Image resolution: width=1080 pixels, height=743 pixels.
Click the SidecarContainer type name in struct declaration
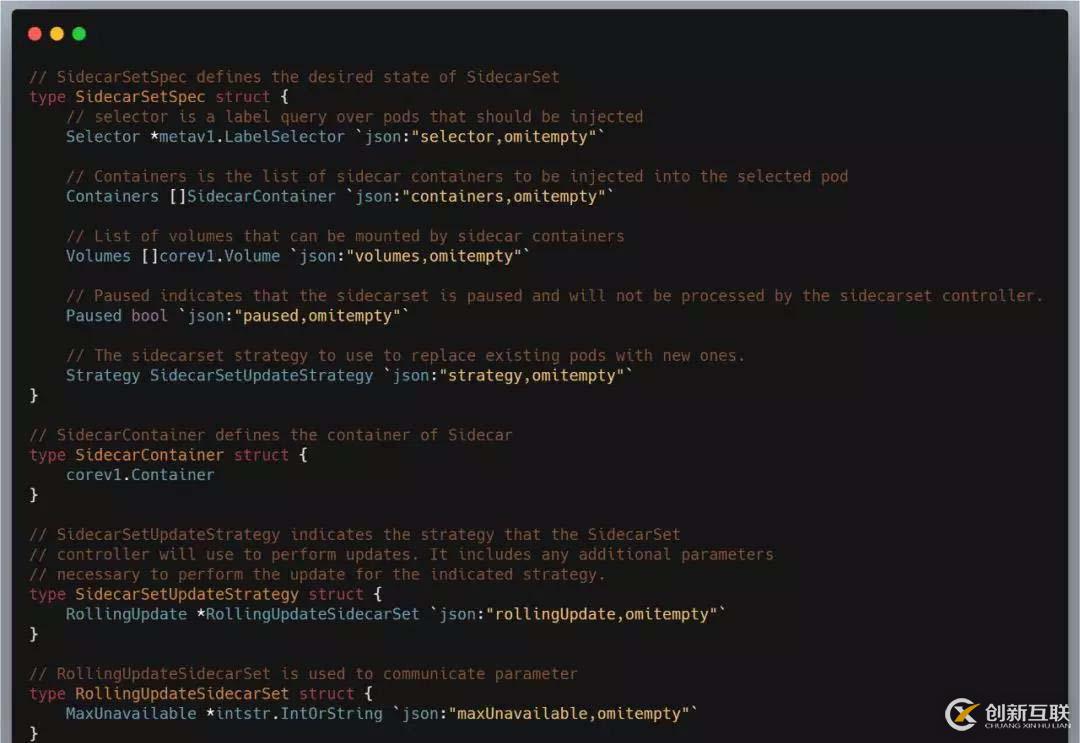(x=150, y=455)
